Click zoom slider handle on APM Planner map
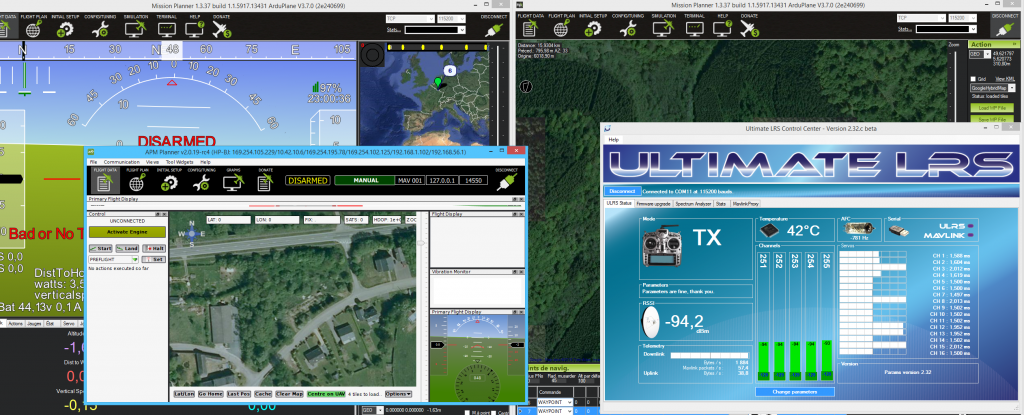Image resolution: width=1024 pixels, height=415 pixels. pyautogui.click(x=421, y=243)
